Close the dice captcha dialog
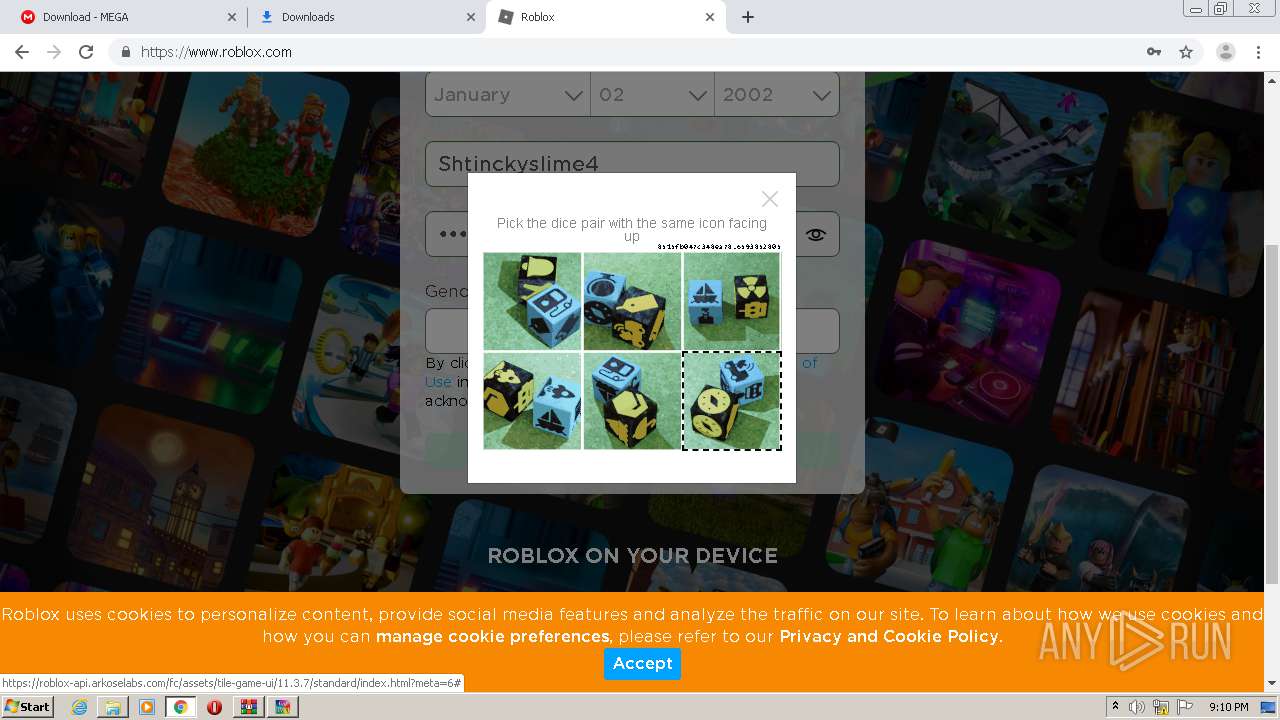This screenshot has height=720, width=1280. click(x=769, y=199)
